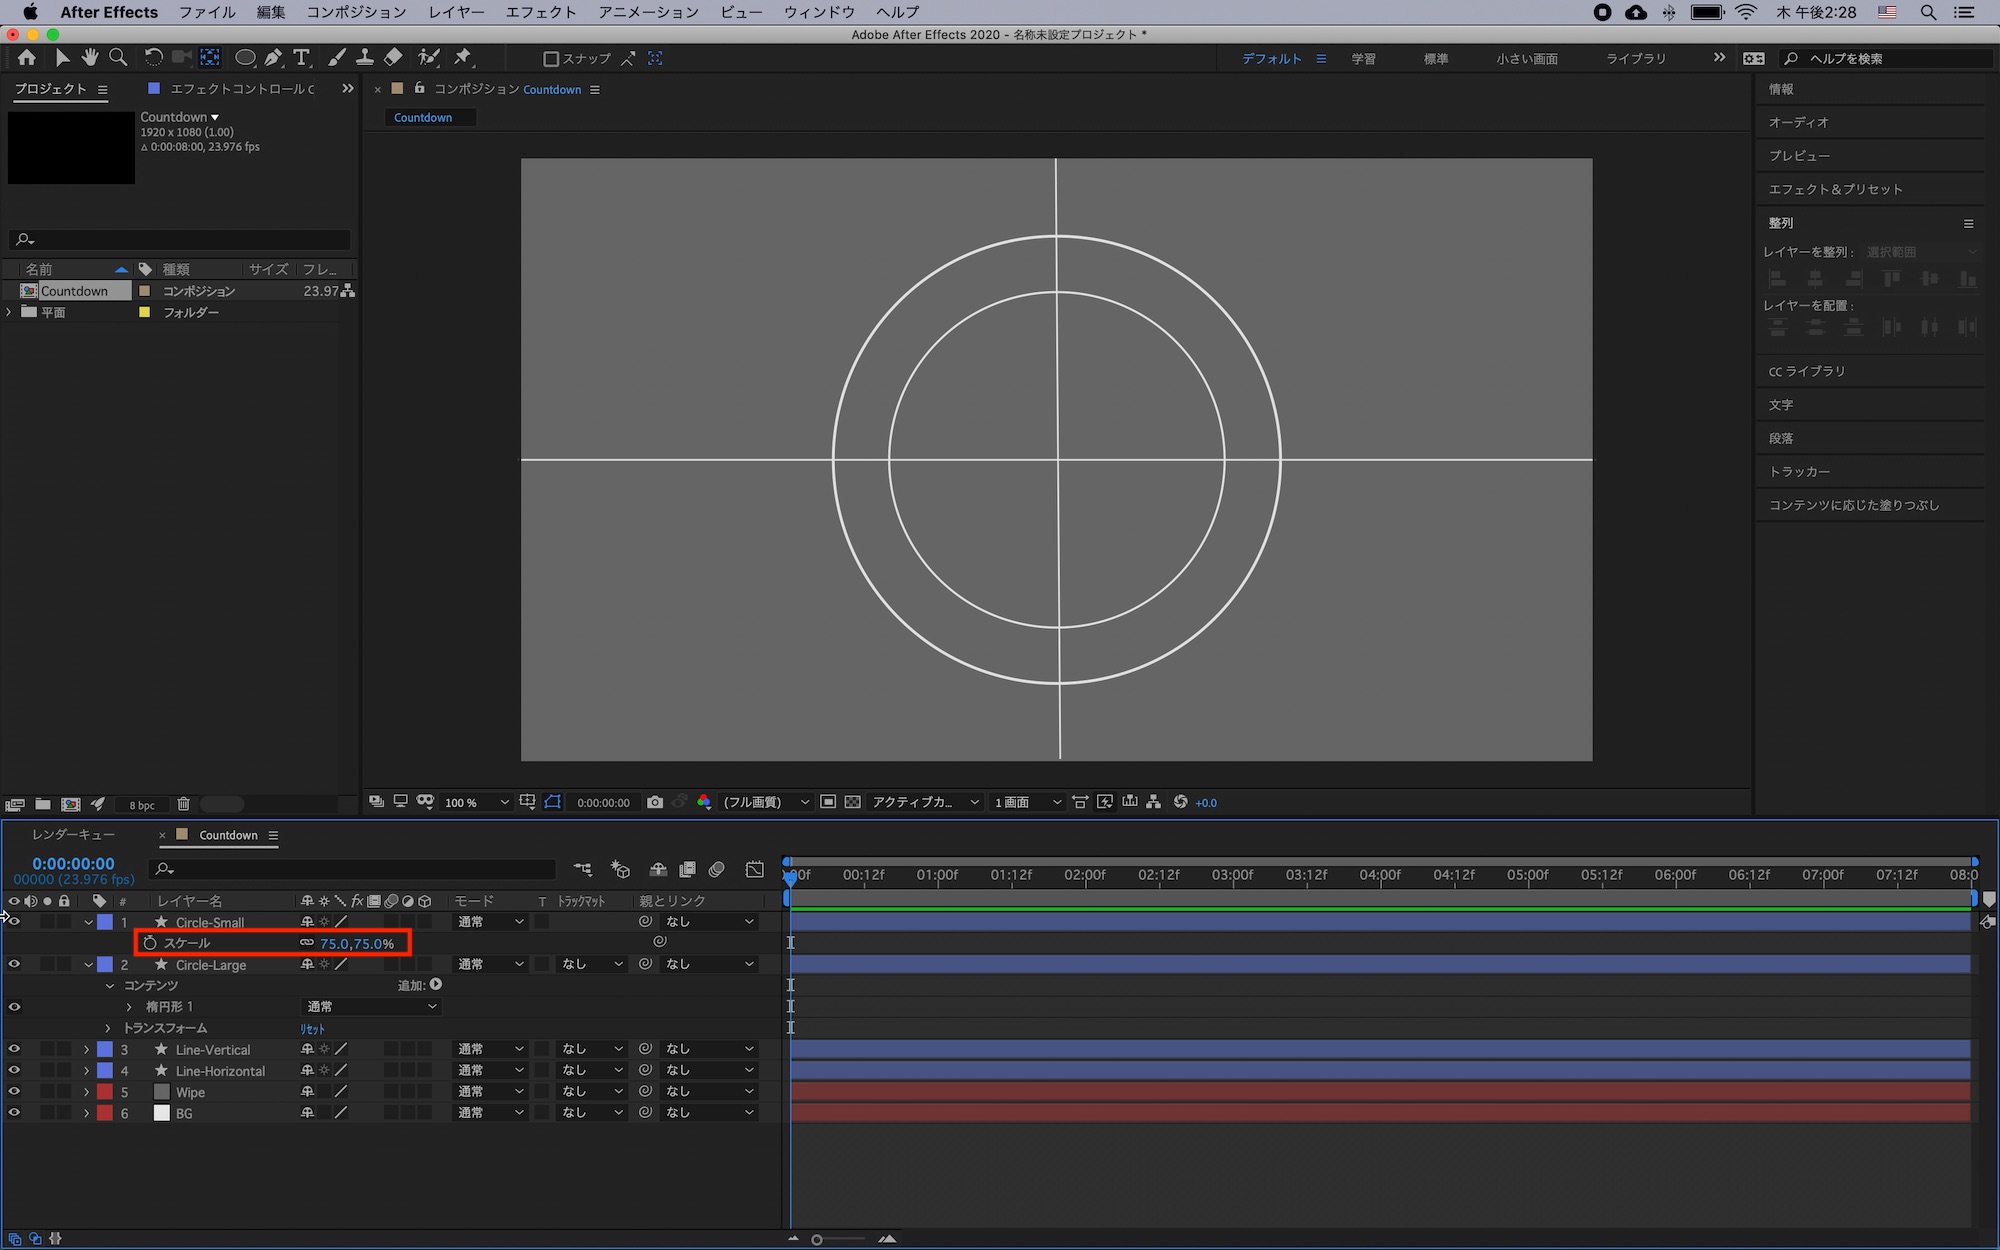Expand the Line-Vertical layer properties
The height and width of the screenshot is (1250, 2000).
click(x=87, y=1049)
